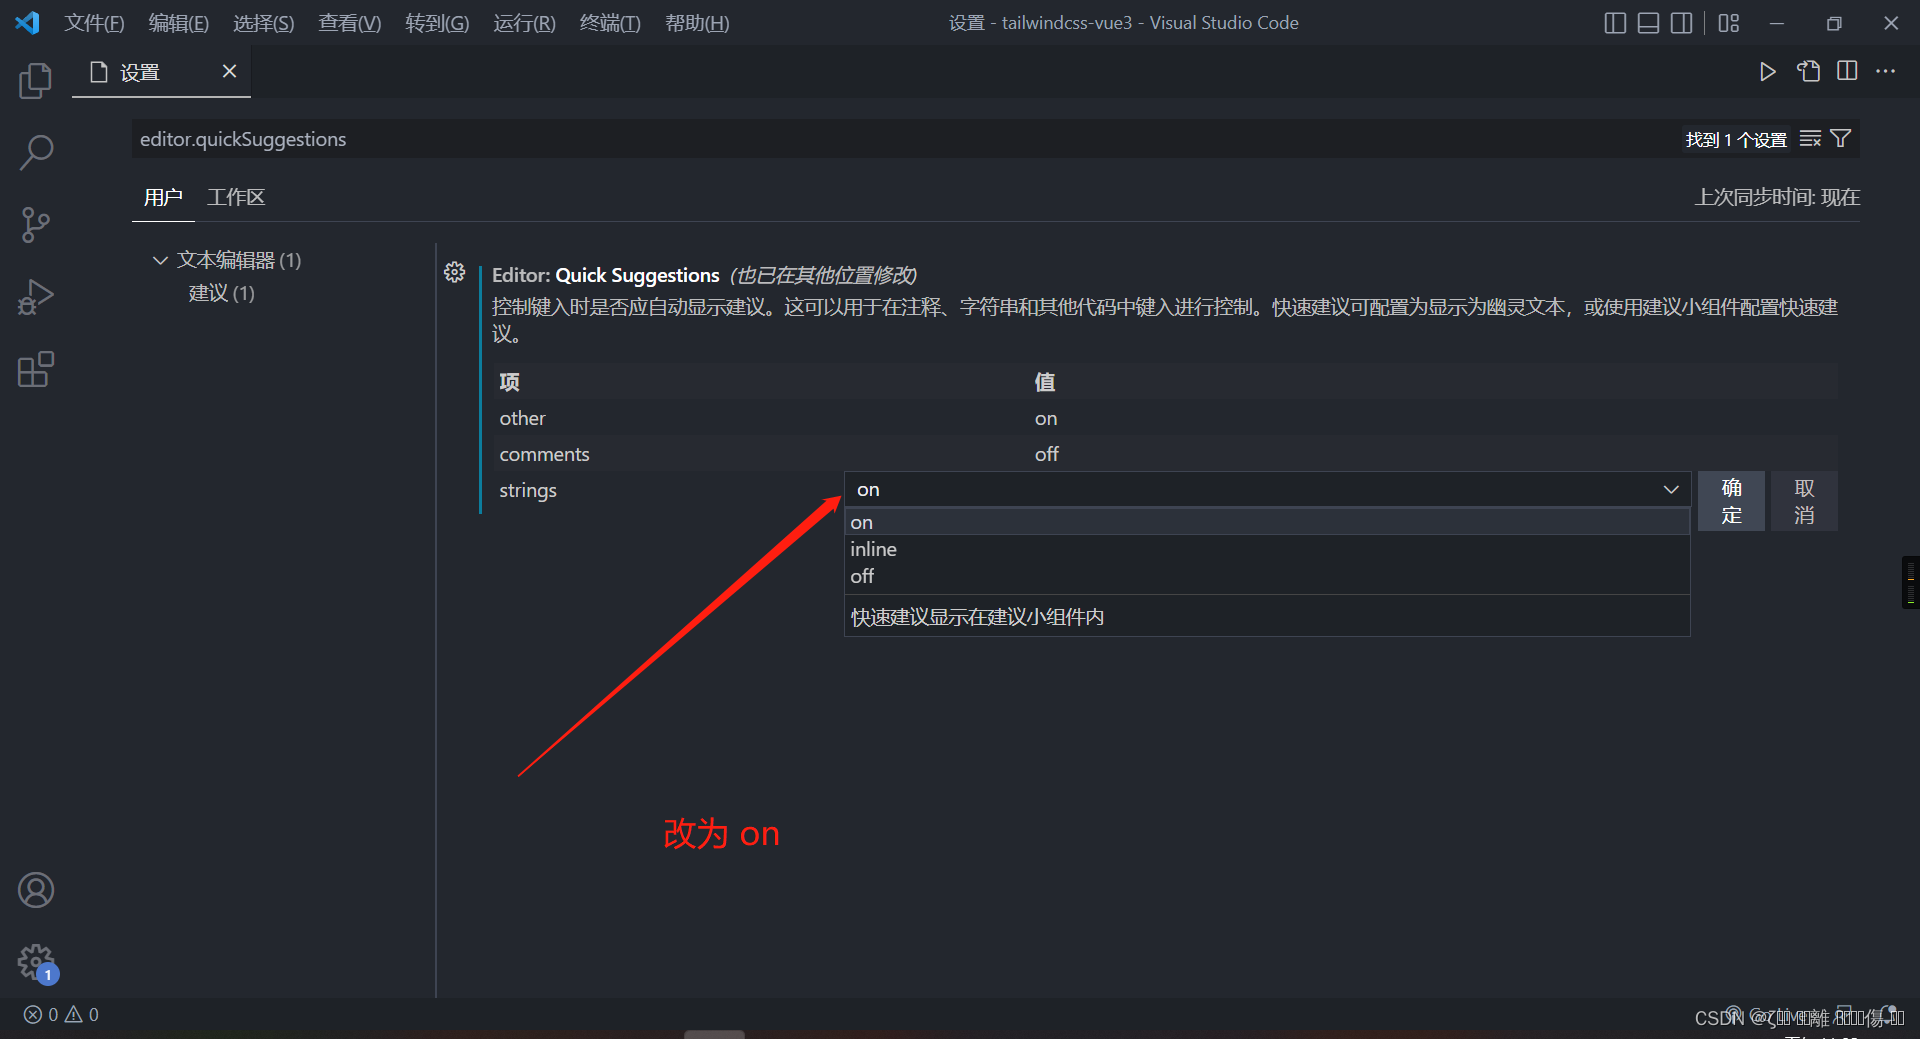
Task: Open the Source Control view
Action: point(36,225)
